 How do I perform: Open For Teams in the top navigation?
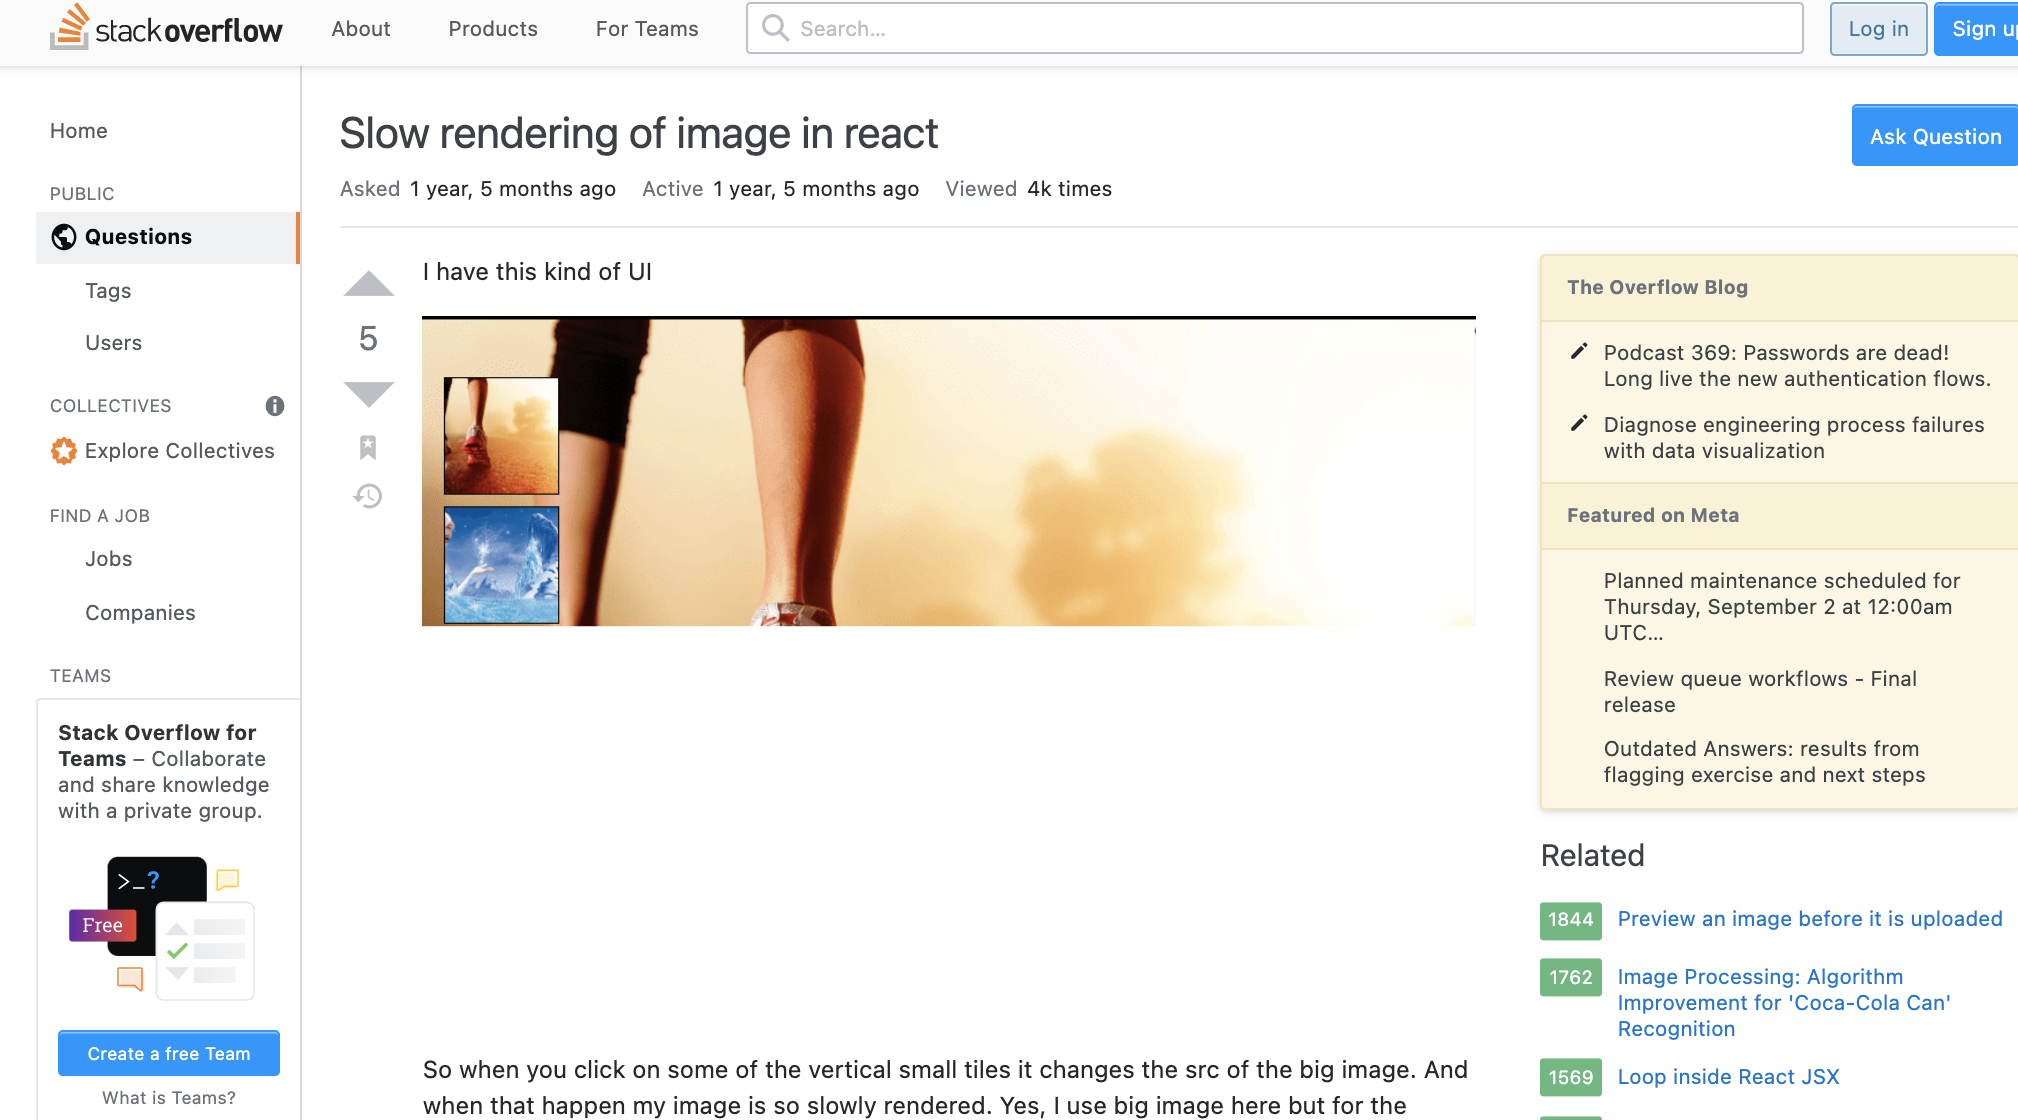click(647, 29)
